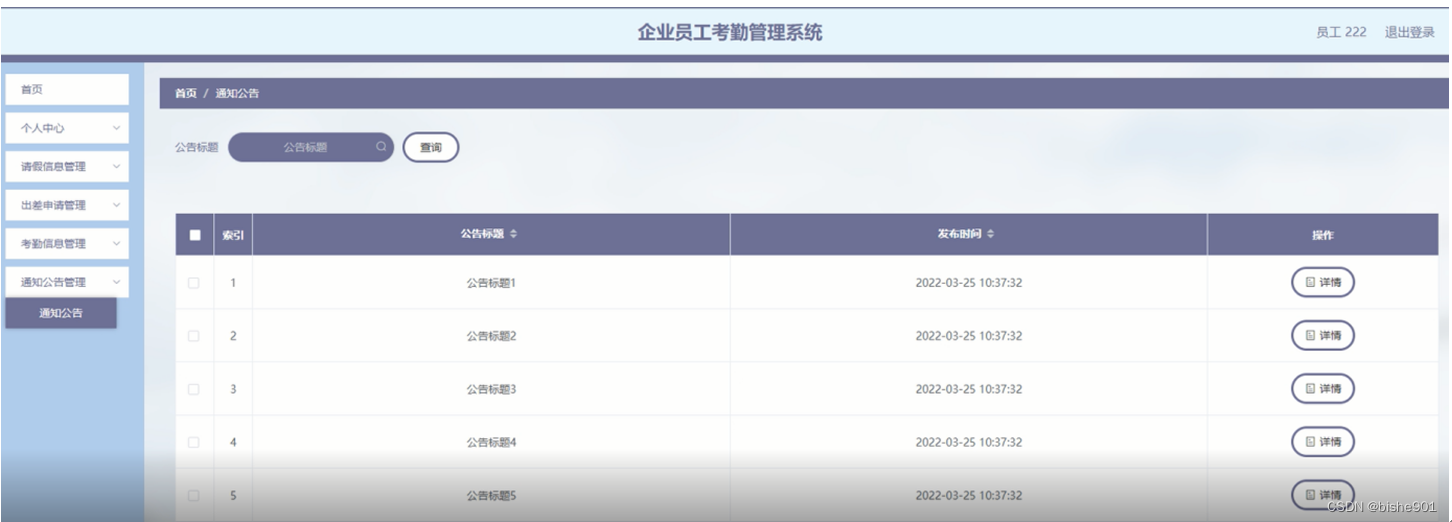Check the checkbox for row 3

click(194, 389)
